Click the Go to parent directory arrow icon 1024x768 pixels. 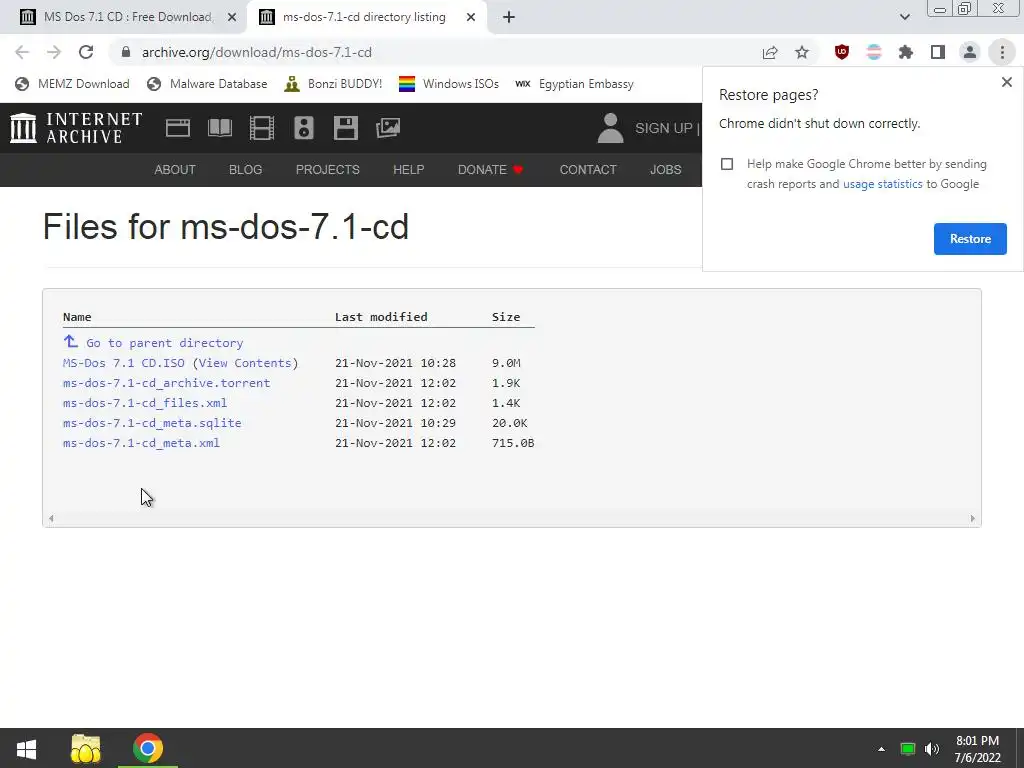pos(71,341)
